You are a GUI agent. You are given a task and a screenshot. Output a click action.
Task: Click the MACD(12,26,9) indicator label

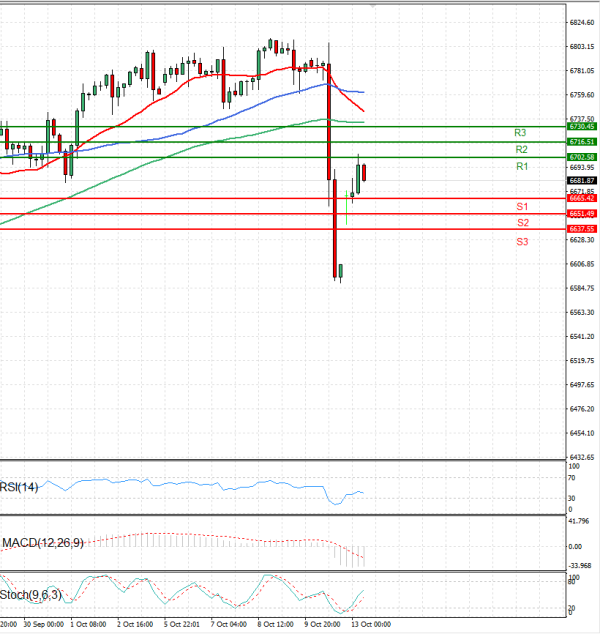(42, 542)
